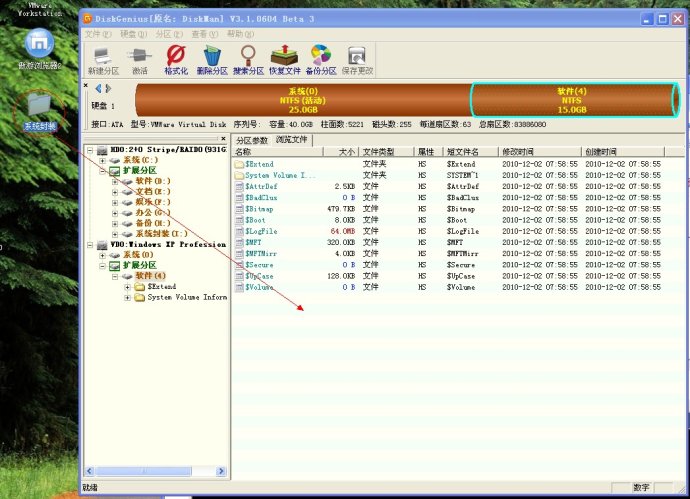The height and width of the screenshot is (499, 690).
Task: Sort file list by 修改时间 column
Action: pyautogui.click(x=540, y=152)
